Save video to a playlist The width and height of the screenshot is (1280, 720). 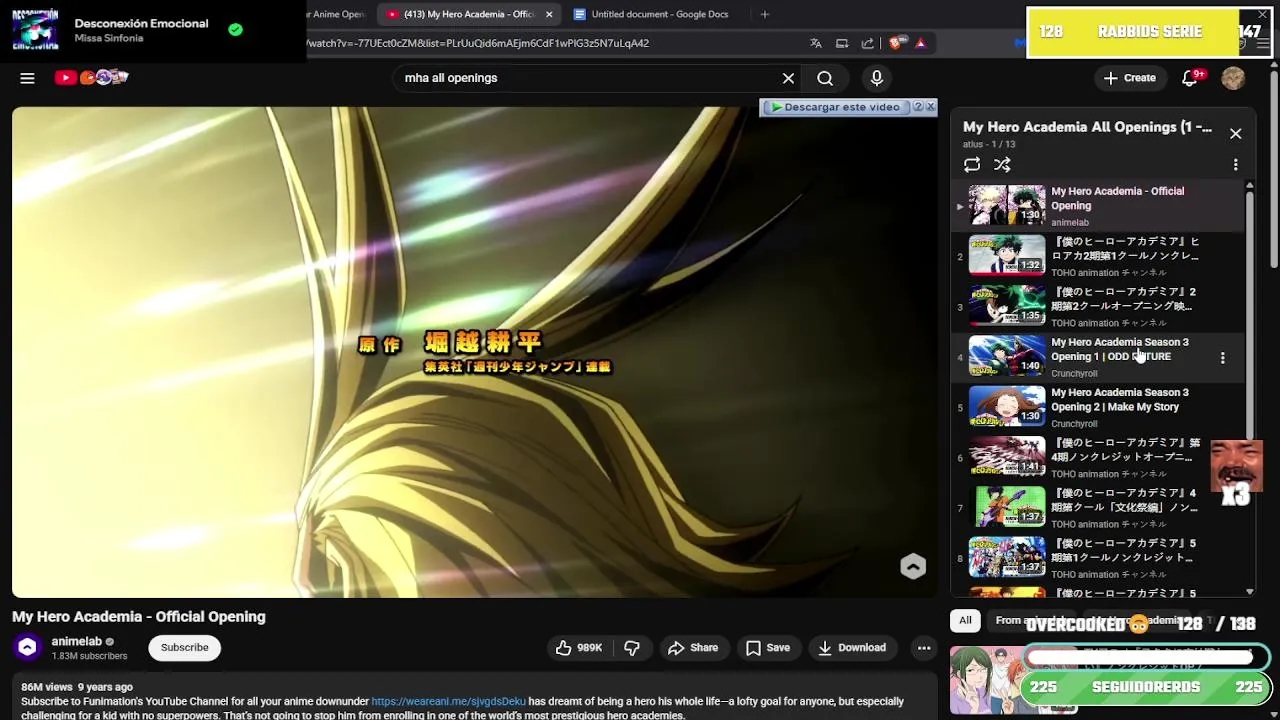point(768,648)
